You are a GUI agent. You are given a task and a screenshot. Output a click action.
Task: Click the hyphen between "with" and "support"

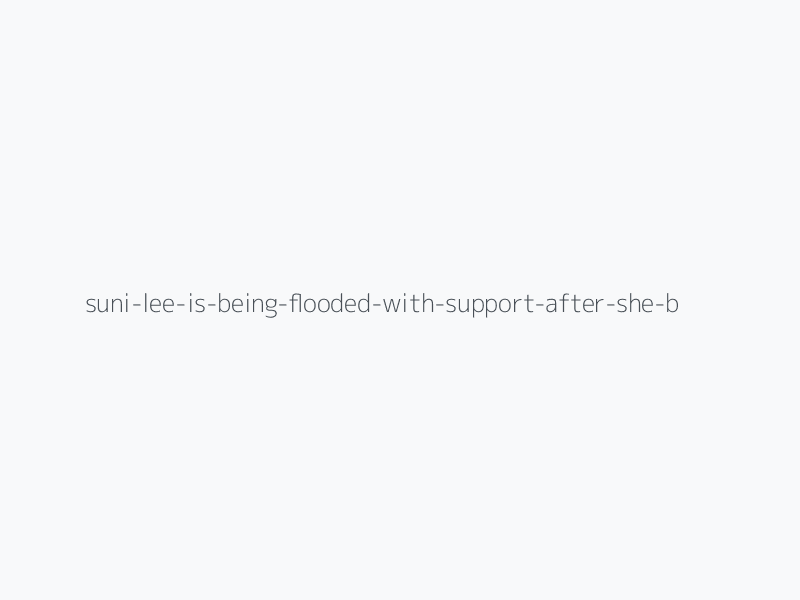pos(436,305)
